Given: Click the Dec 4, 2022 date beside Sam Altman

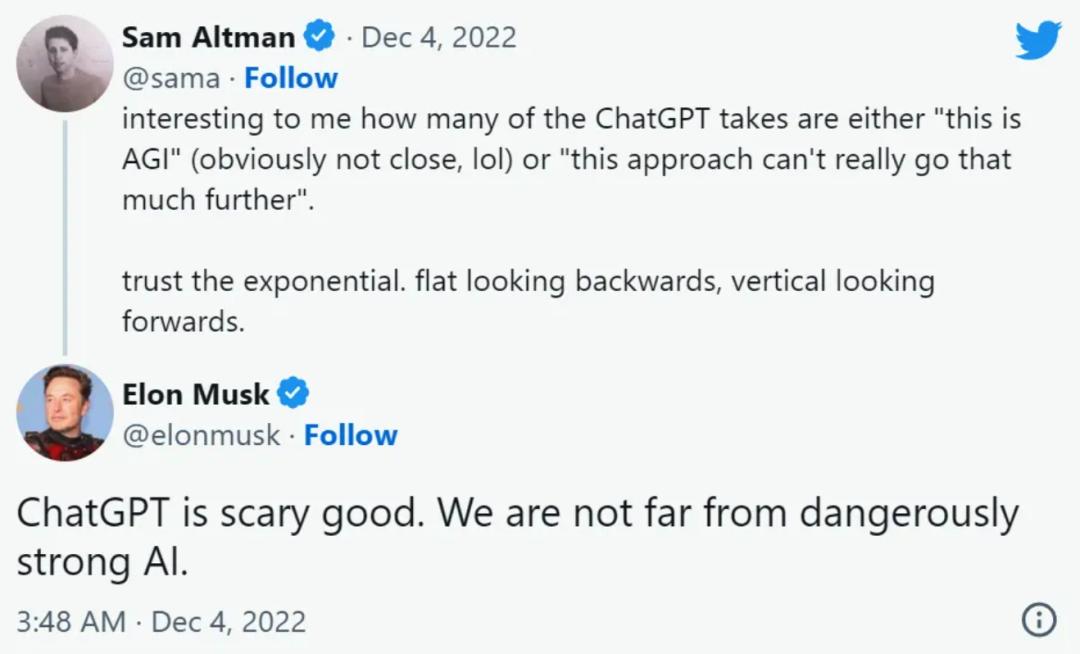Looking at the screenshot, I should pos(439,38).
